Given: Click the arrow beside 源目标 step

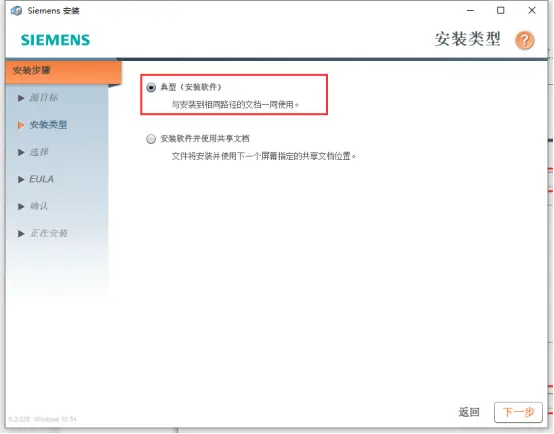Looking at the screenshot, I should click(x=21, y=98).
